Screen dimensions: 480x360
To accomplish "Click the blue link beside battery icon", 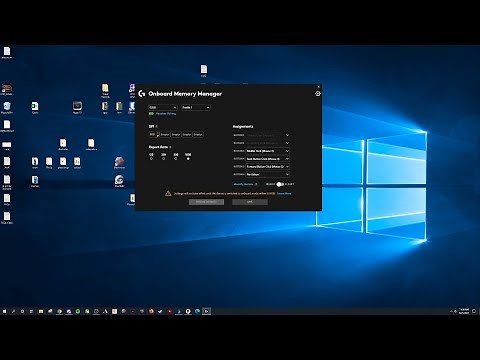I will tap(166, 114).
